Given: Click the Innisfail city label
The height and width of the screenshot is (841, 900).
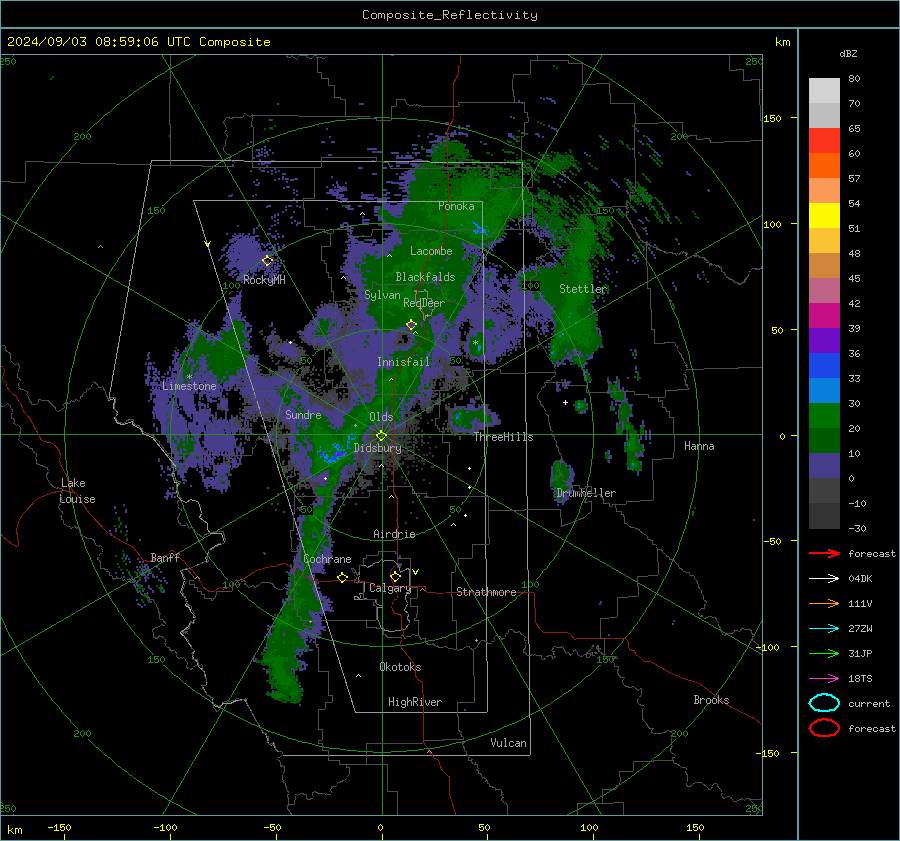Looking at the screenshot, I should click(403, 362).
